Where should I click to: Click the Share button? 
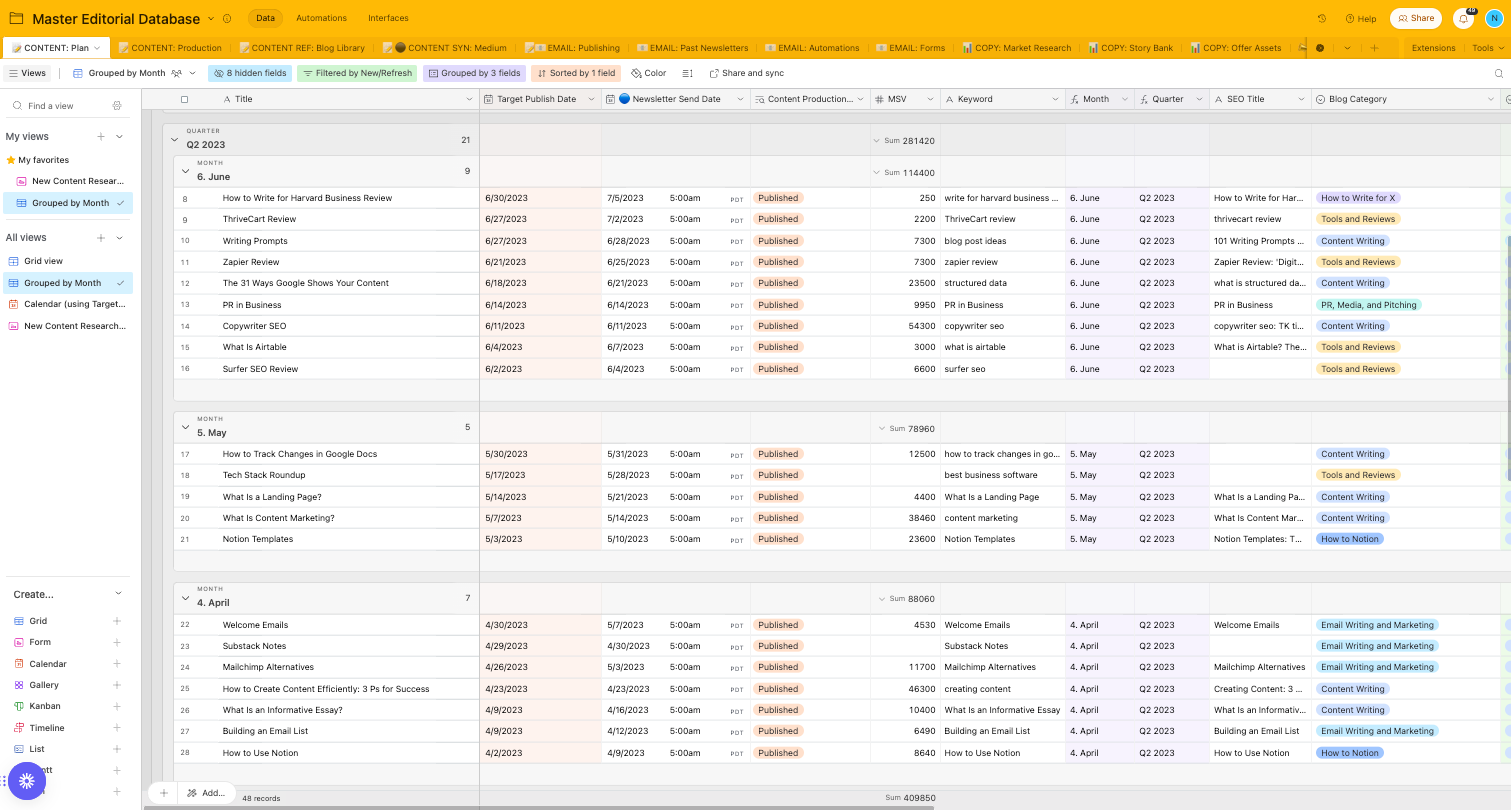coord(1415,18)
